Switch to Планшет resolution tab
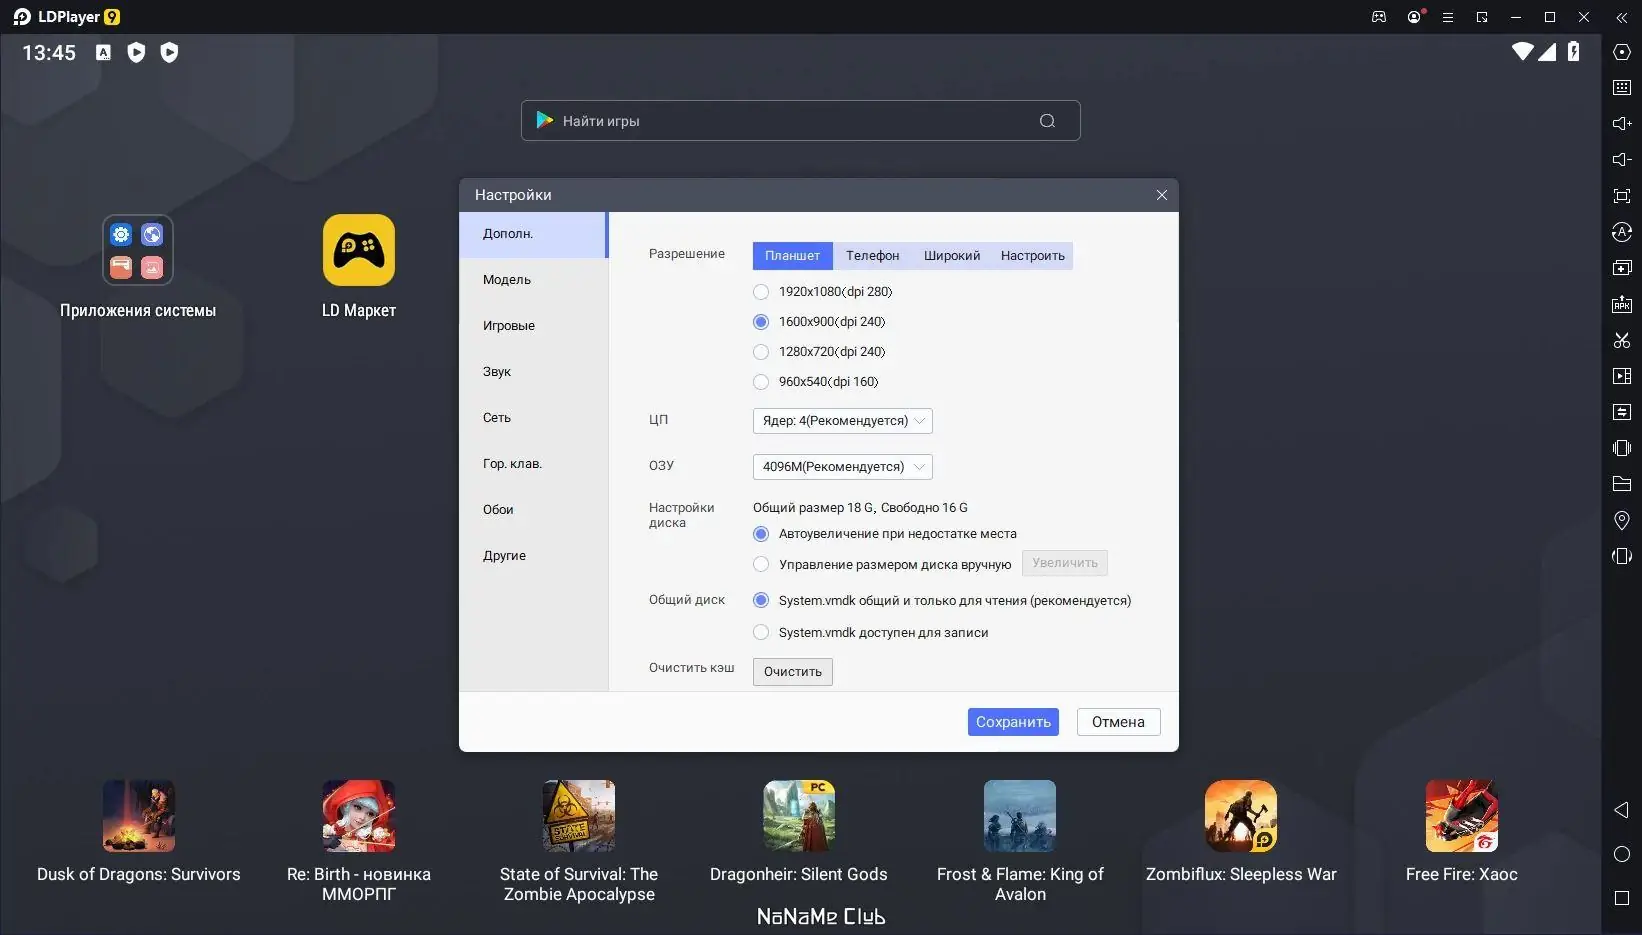The image size is (1642, 935). click(792, 256)
